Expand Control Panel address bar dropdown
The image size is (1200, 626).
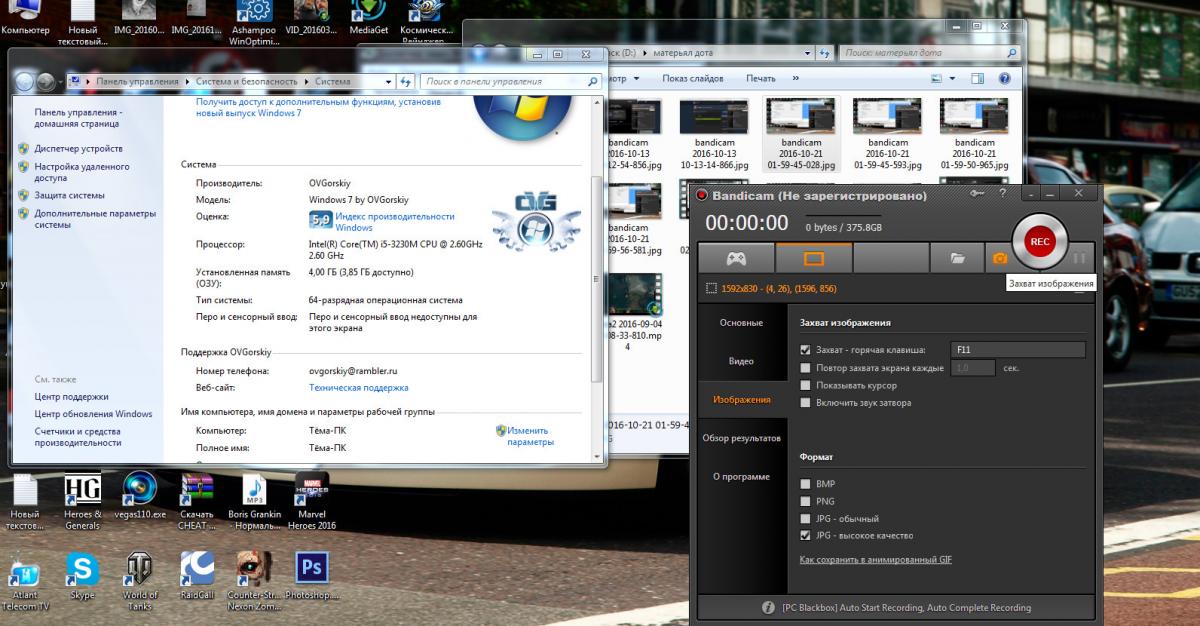pyautogui.click(x=389, y=82)
